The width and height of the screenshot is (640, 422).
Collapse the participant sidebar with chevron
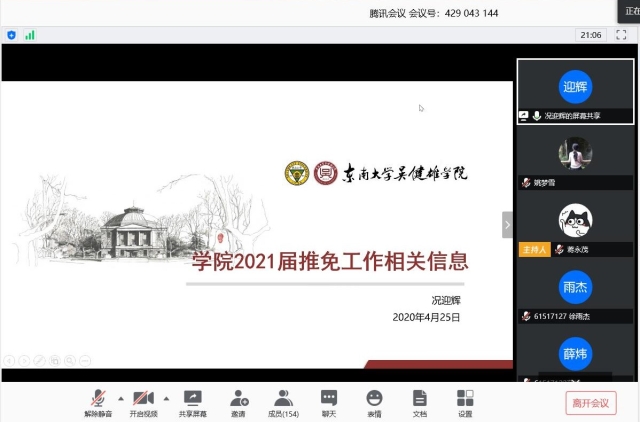tap(507, 225)
